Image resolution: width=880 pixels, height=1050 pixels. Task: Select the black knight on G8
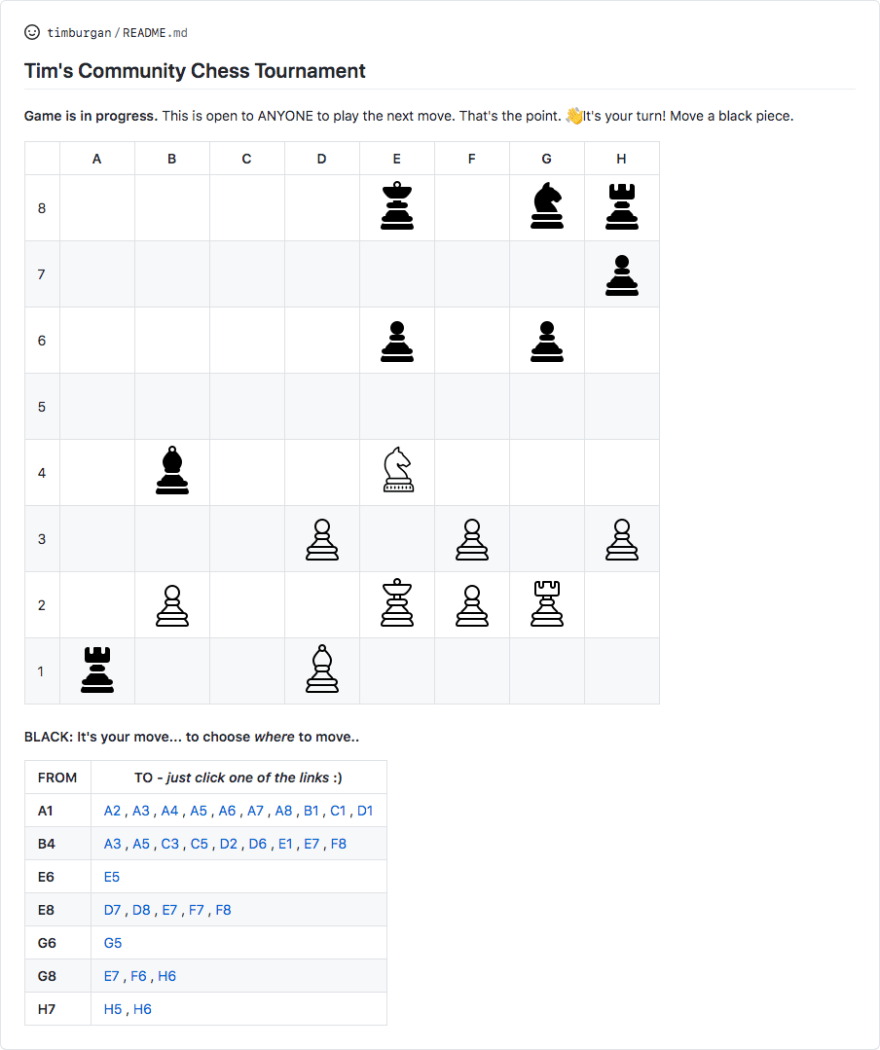[x=547, y=207]
